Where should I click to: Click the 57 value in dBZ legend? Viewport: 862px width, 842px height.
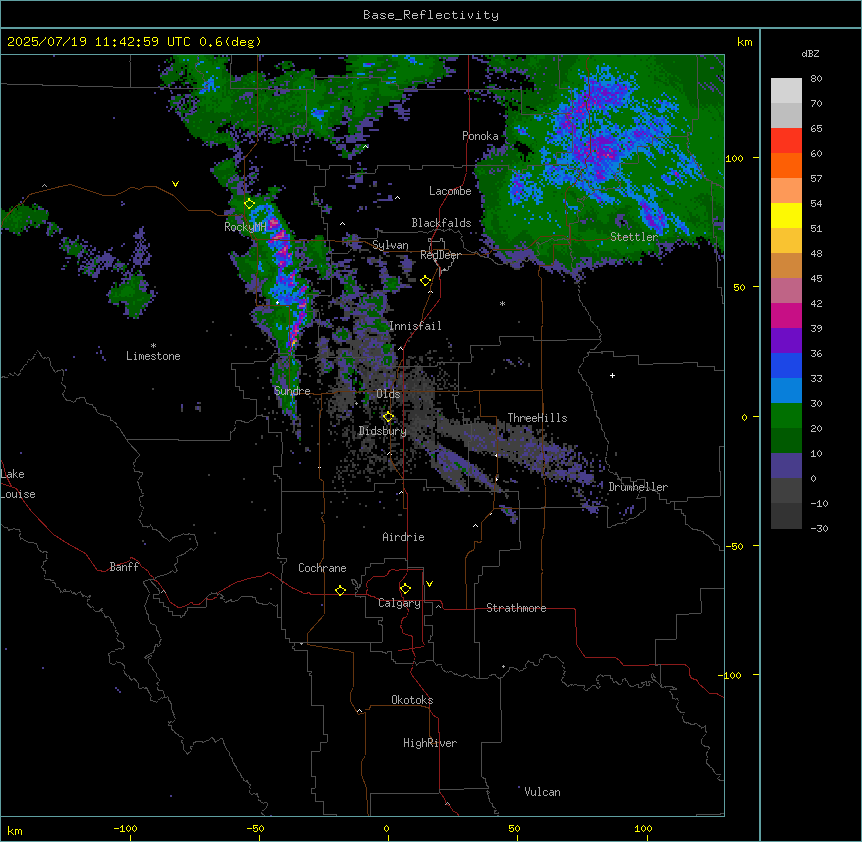click(816, 179)
